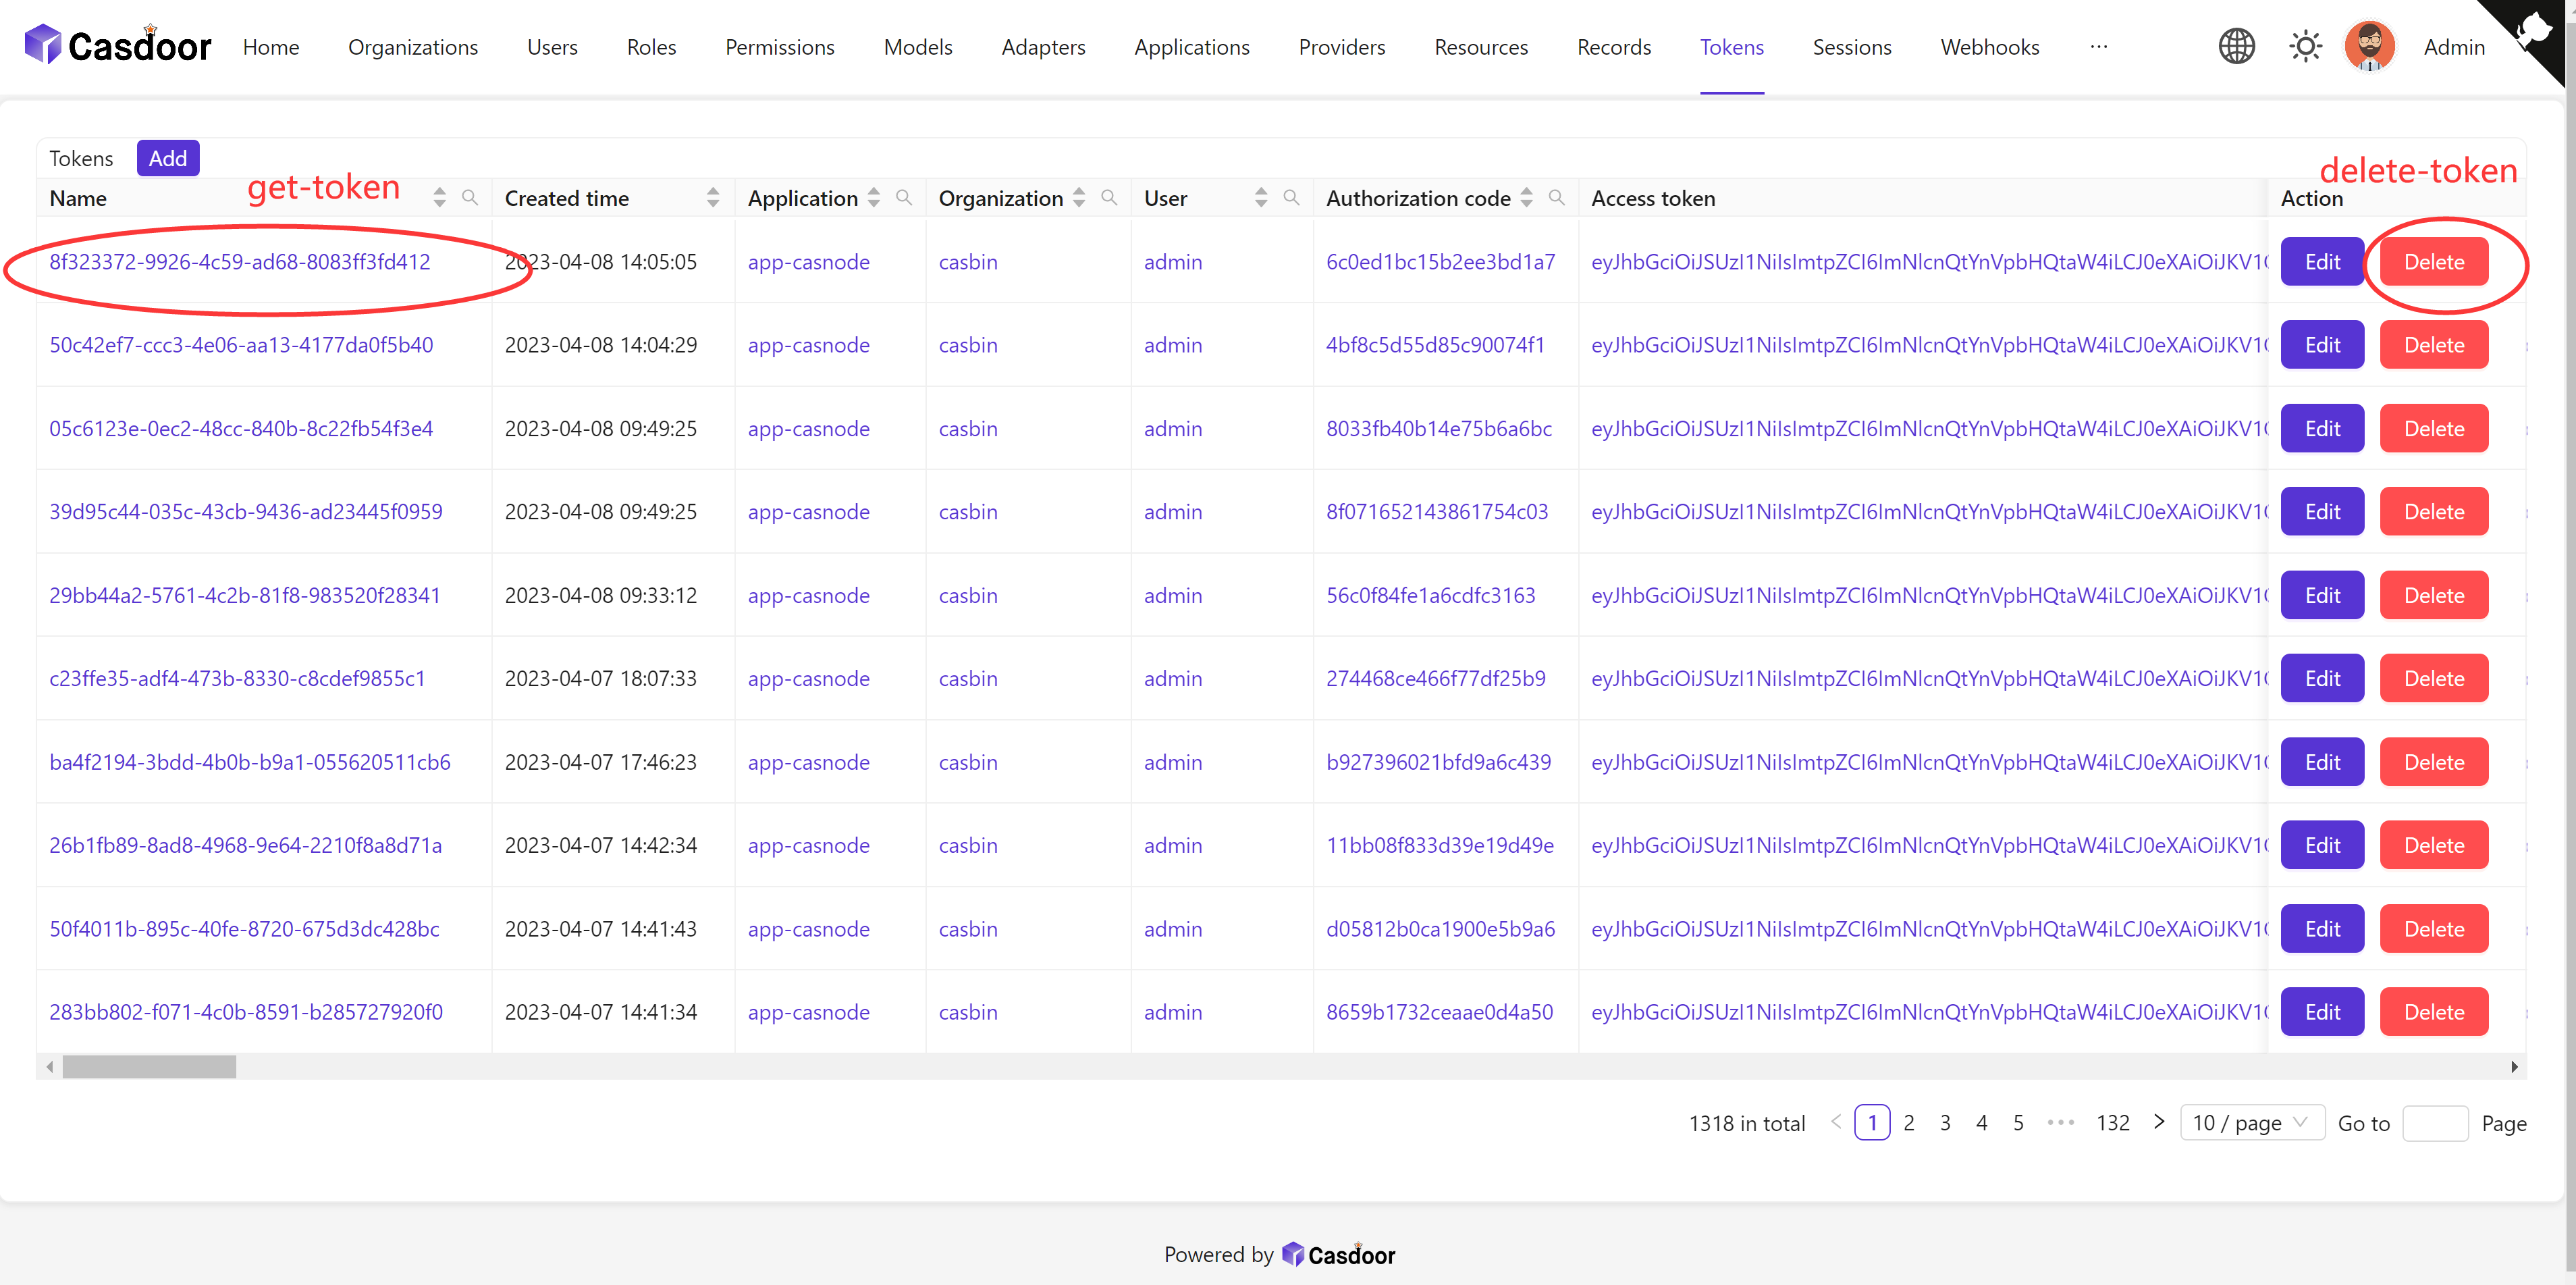
Task: Toggle sorting on the Created time column
Action: [712, 197]
